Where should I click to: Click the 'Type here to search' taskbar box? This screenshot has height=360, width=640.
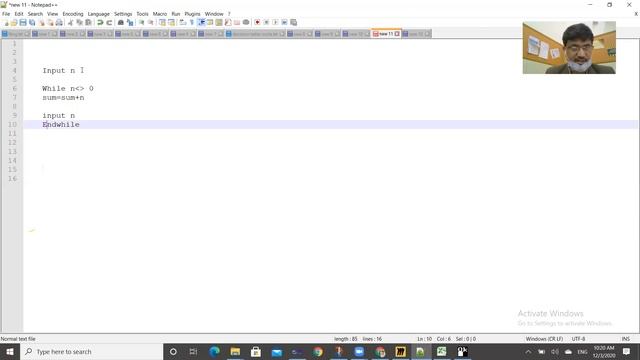click(91, 351)
